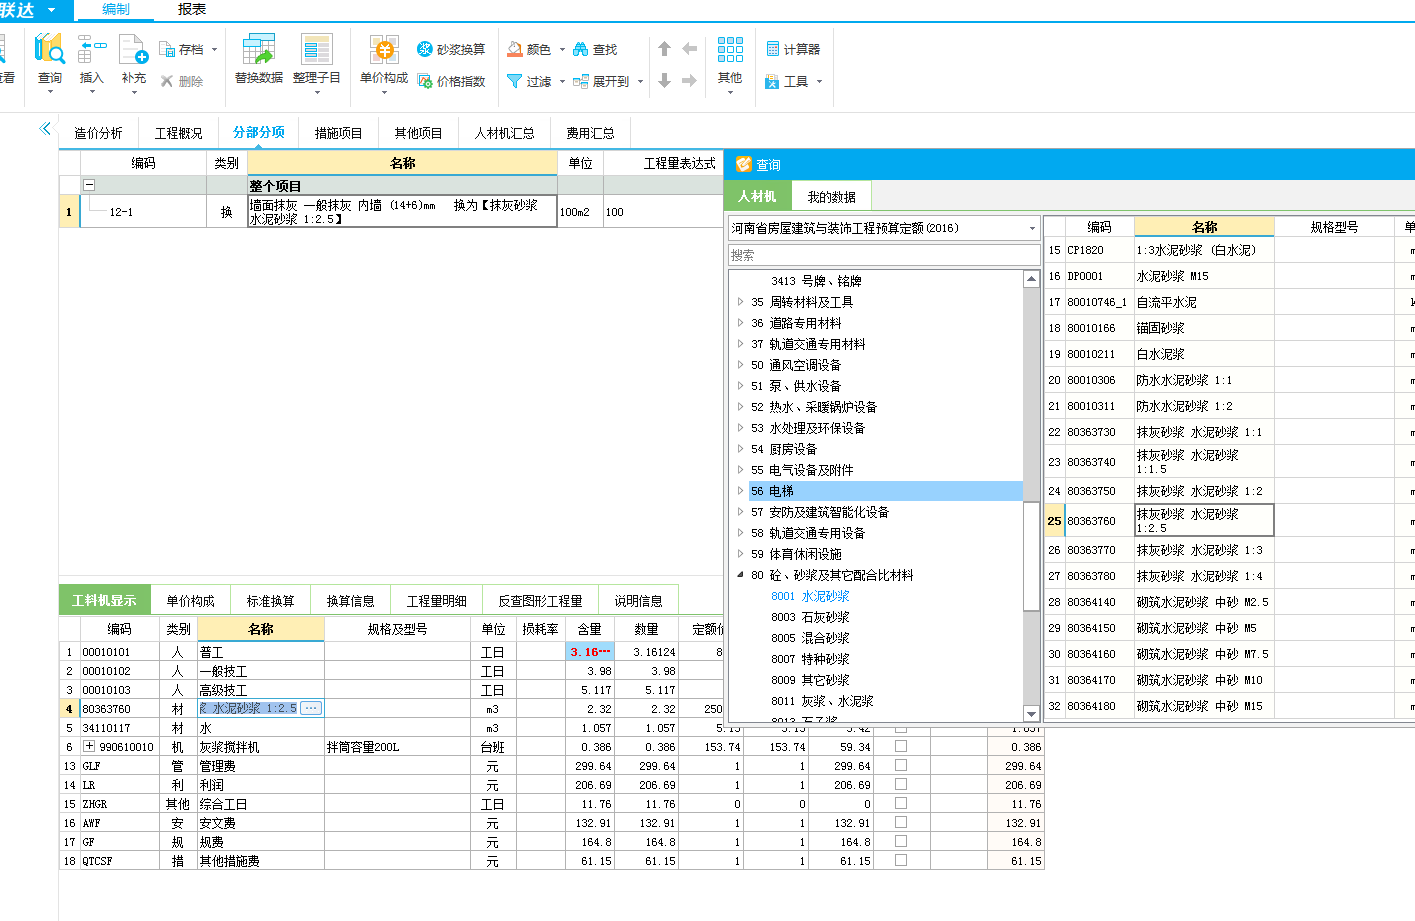Viewport: 1415px width, 921px height.
Task: Click ellipsis button in 水泥砂浆 1:2.5 cell
Action: 311,708
